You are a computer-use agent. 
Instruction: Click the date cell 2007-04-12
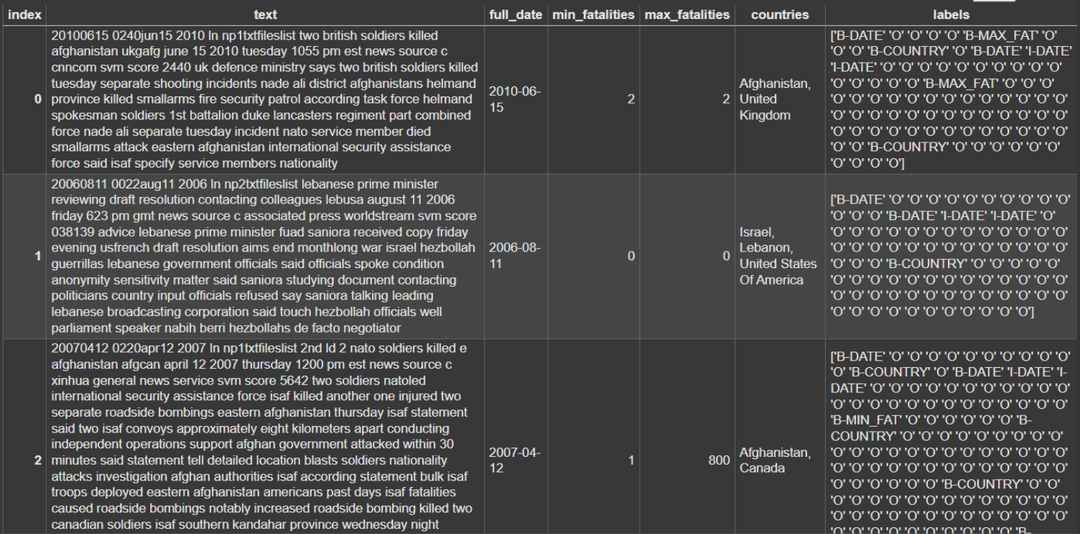(516, 460)
